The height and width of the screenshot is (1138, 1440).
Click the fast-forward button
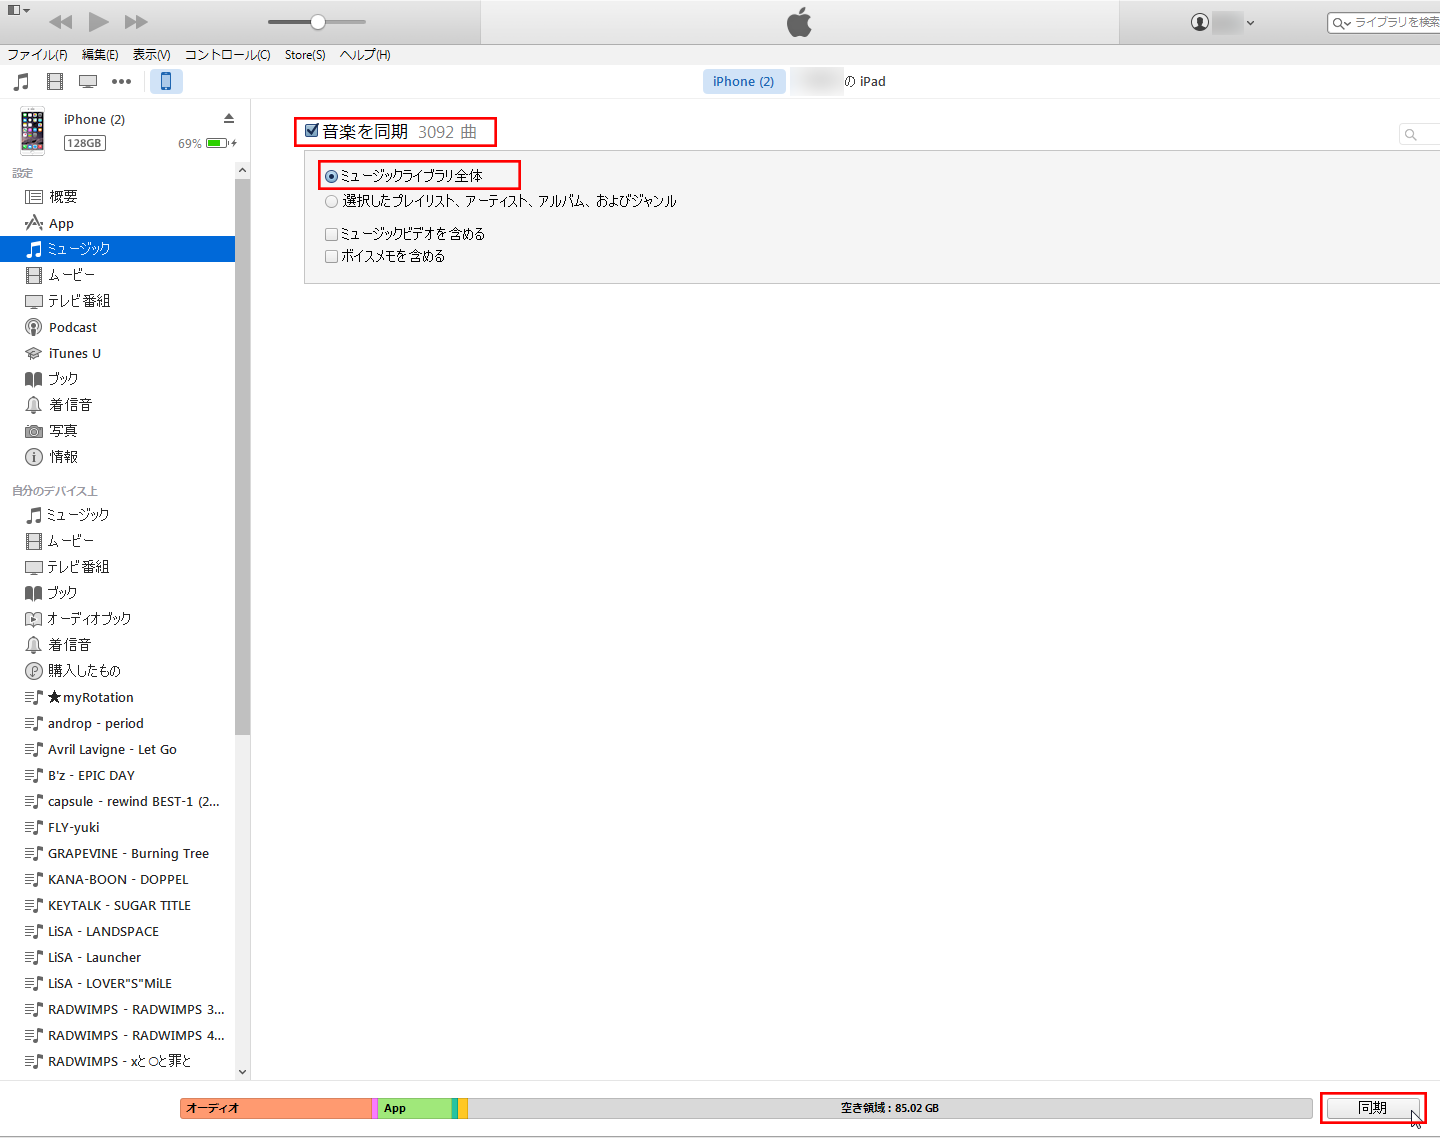point(136,22)
